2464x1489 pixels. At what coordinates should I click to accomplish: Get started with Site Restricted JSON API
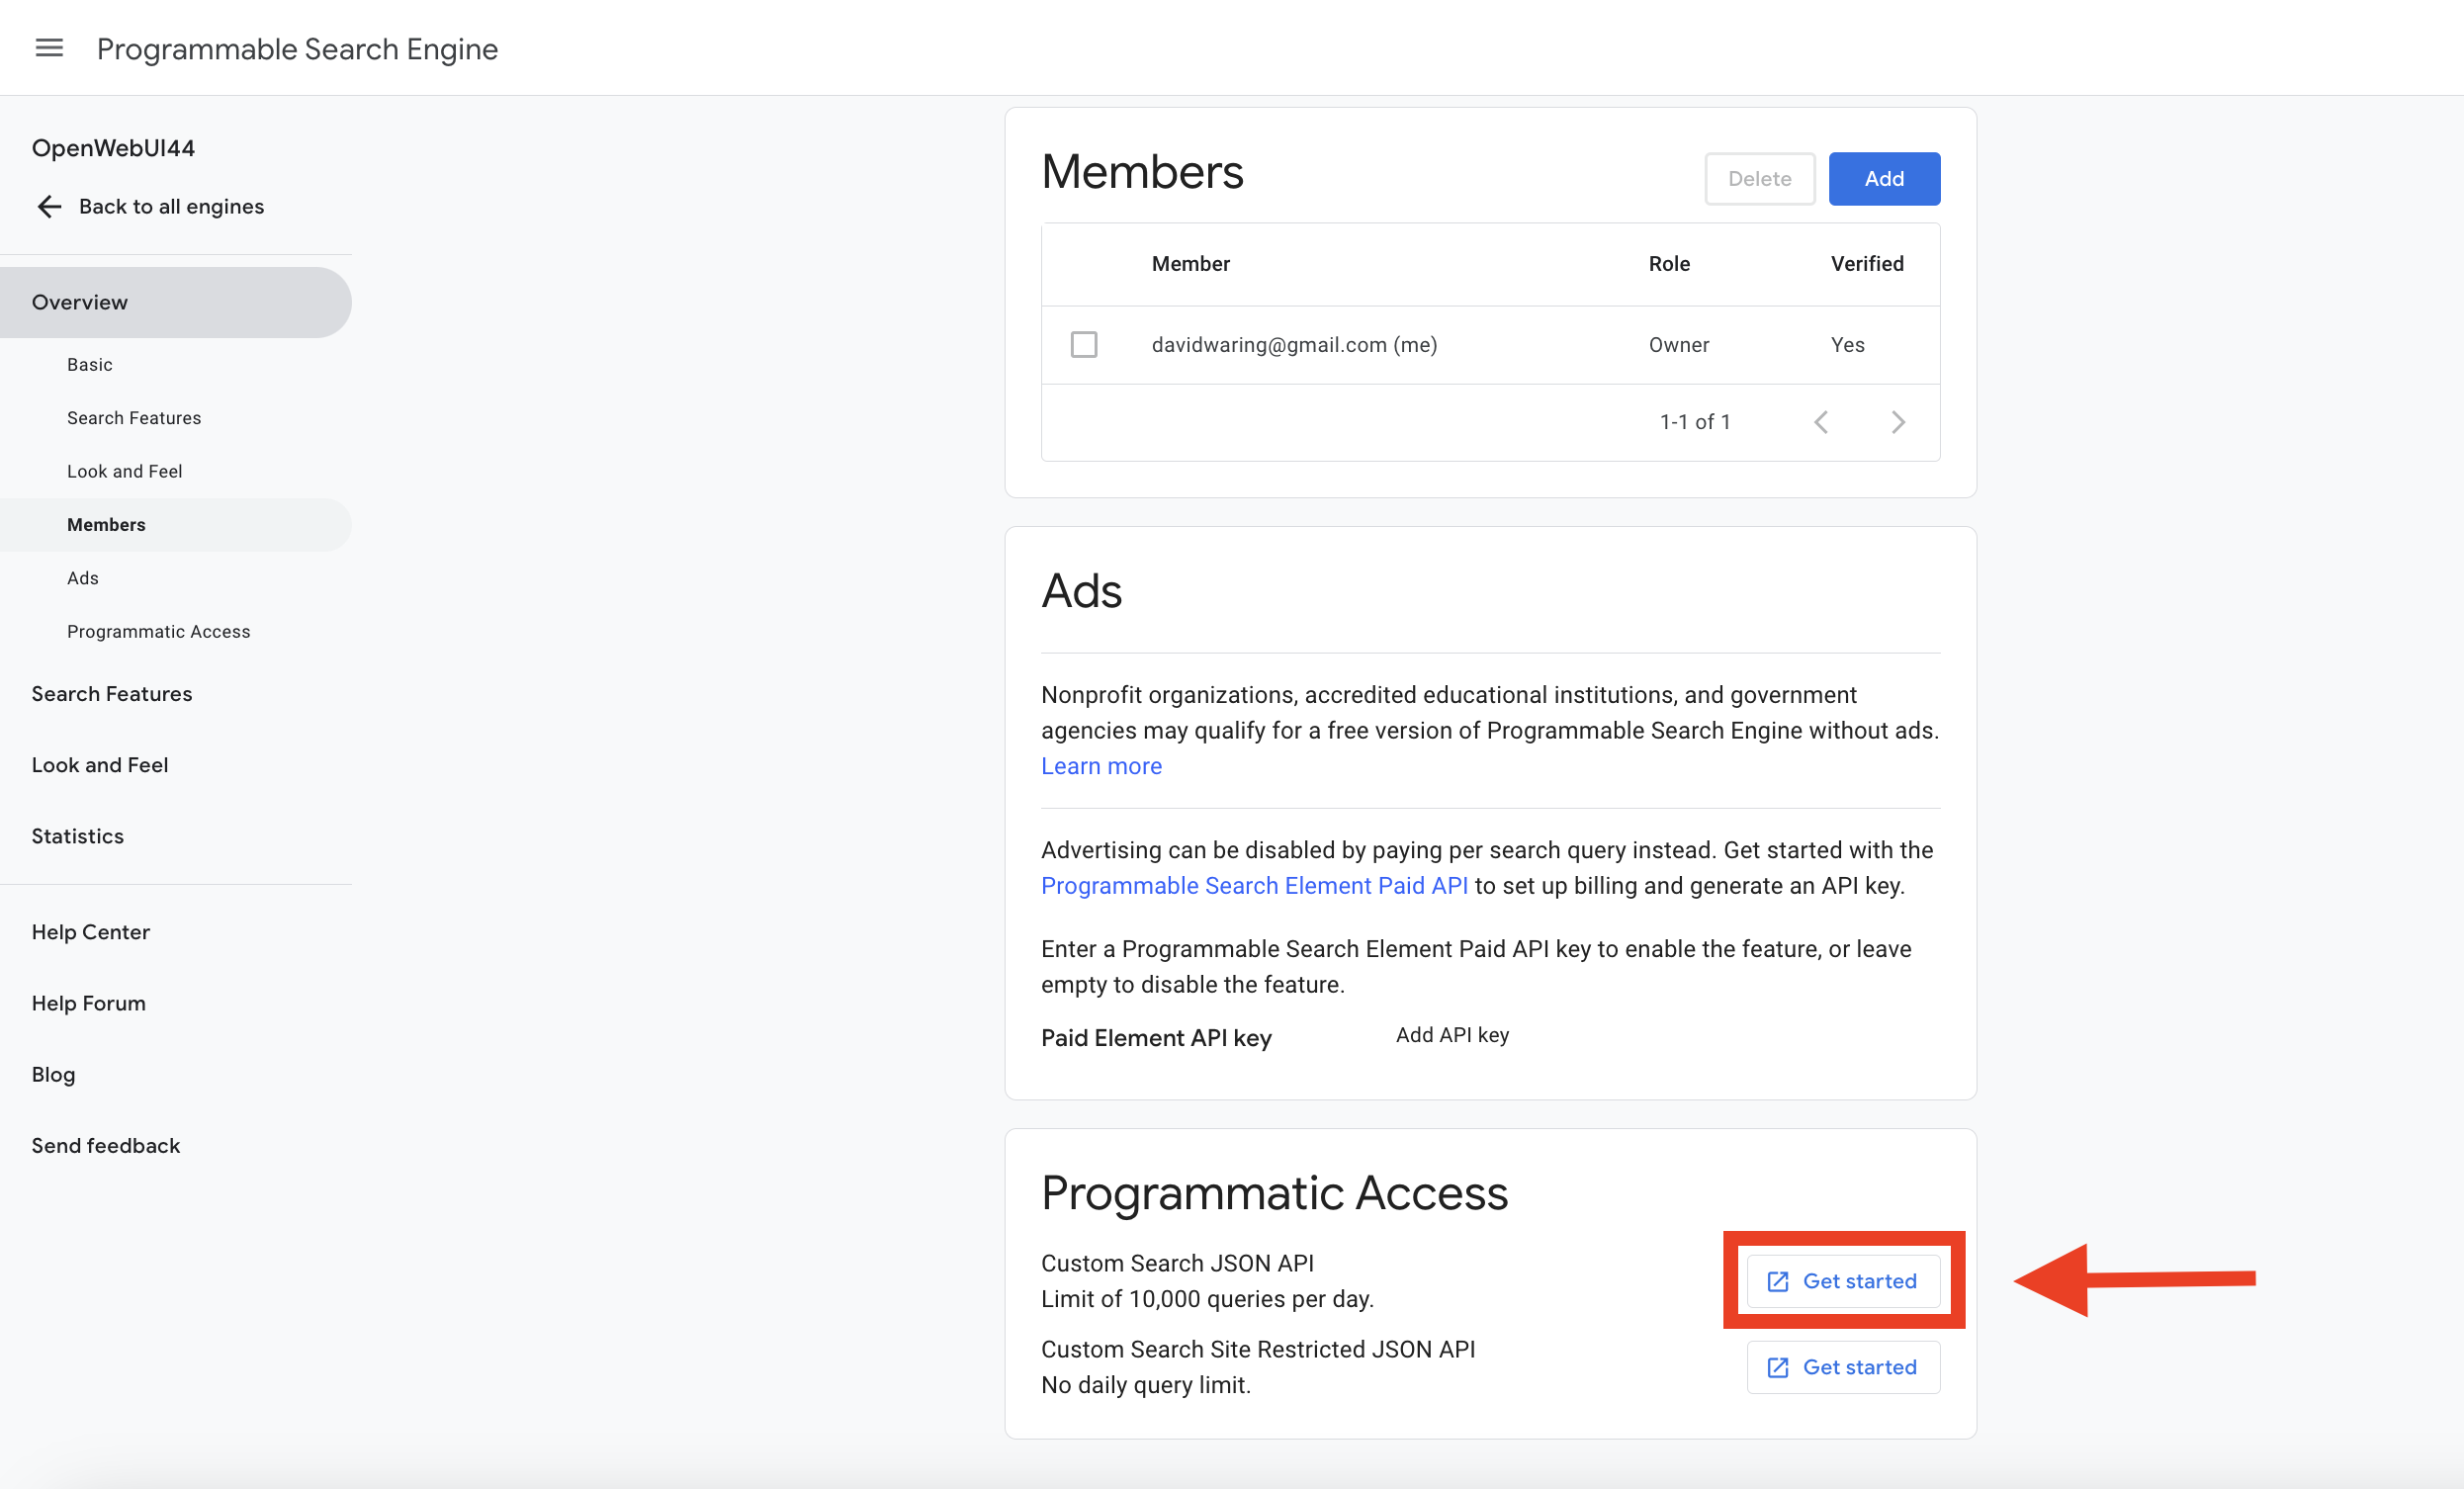point(1843,1367)
